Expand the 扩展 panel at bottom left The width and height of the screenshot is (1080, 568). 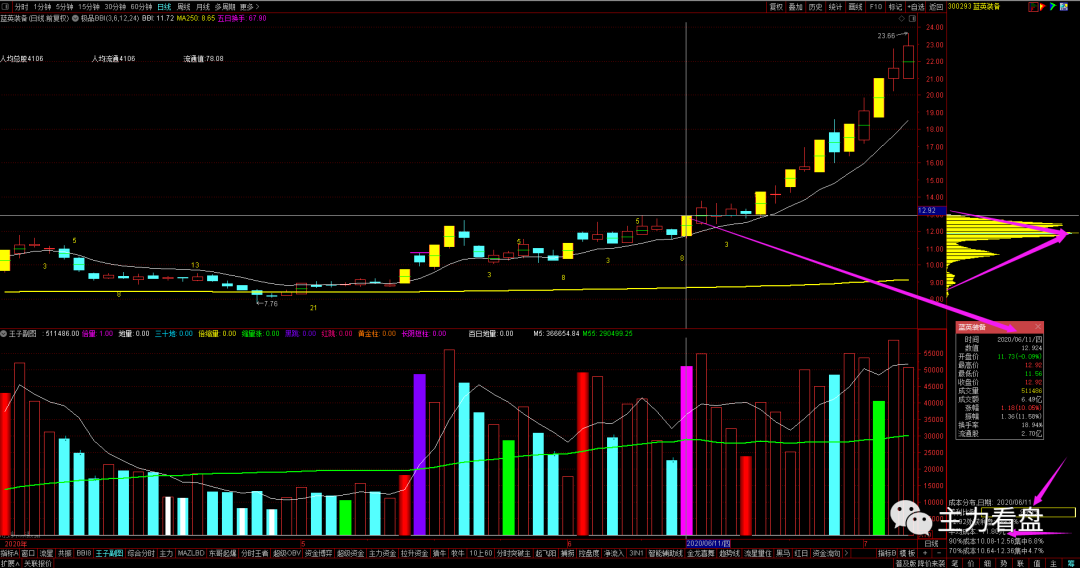[10, 563]
